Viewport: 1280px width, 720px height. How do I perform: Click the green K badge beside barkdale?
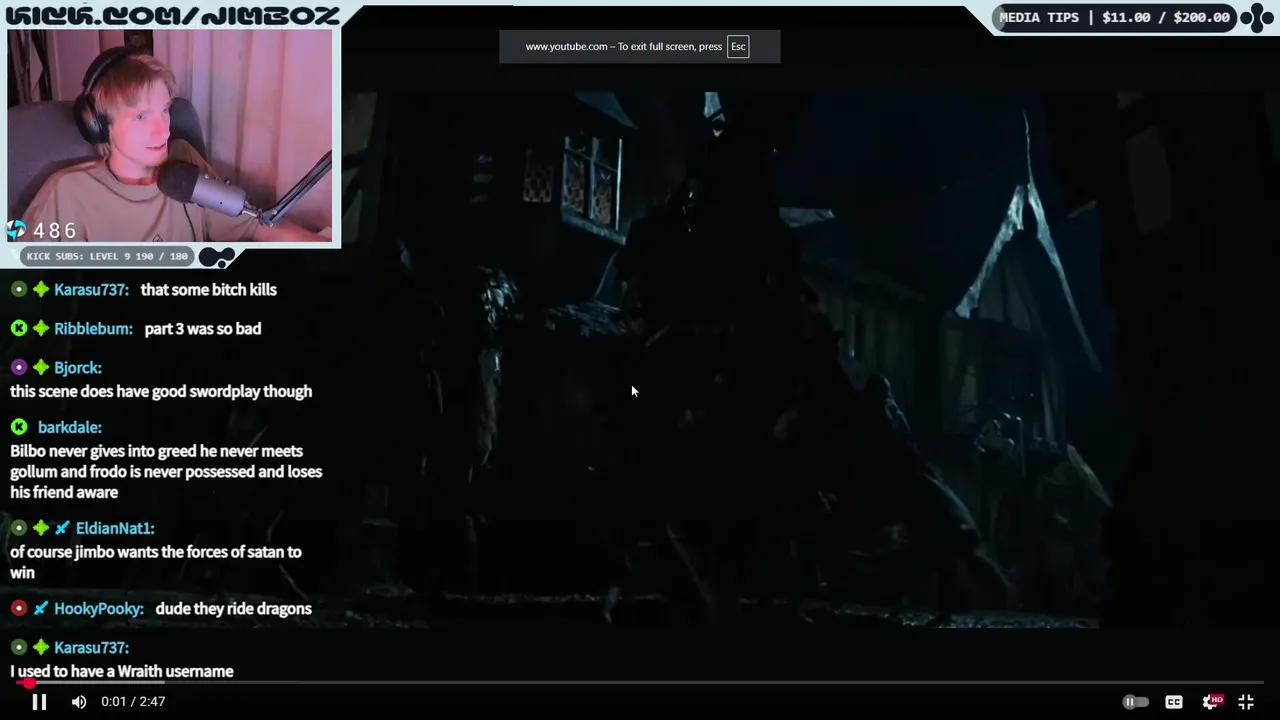[x=19, y=428]
